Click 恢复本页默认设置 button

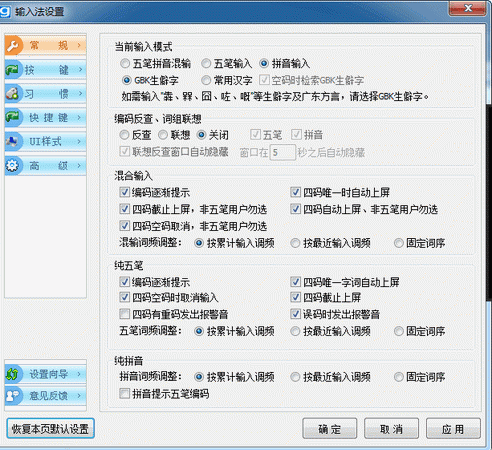coord(50,429)
